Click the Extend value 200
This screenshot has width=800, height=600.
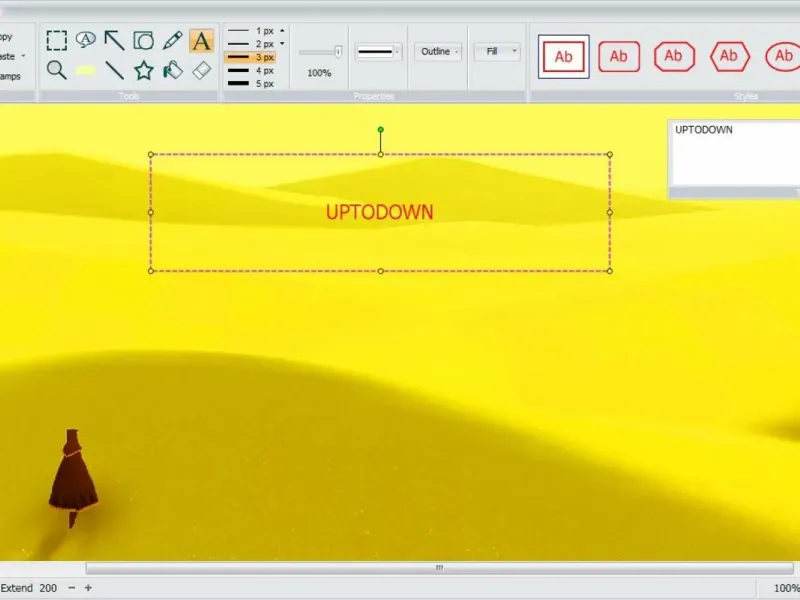pyautogui.click(x=48, y=588)
